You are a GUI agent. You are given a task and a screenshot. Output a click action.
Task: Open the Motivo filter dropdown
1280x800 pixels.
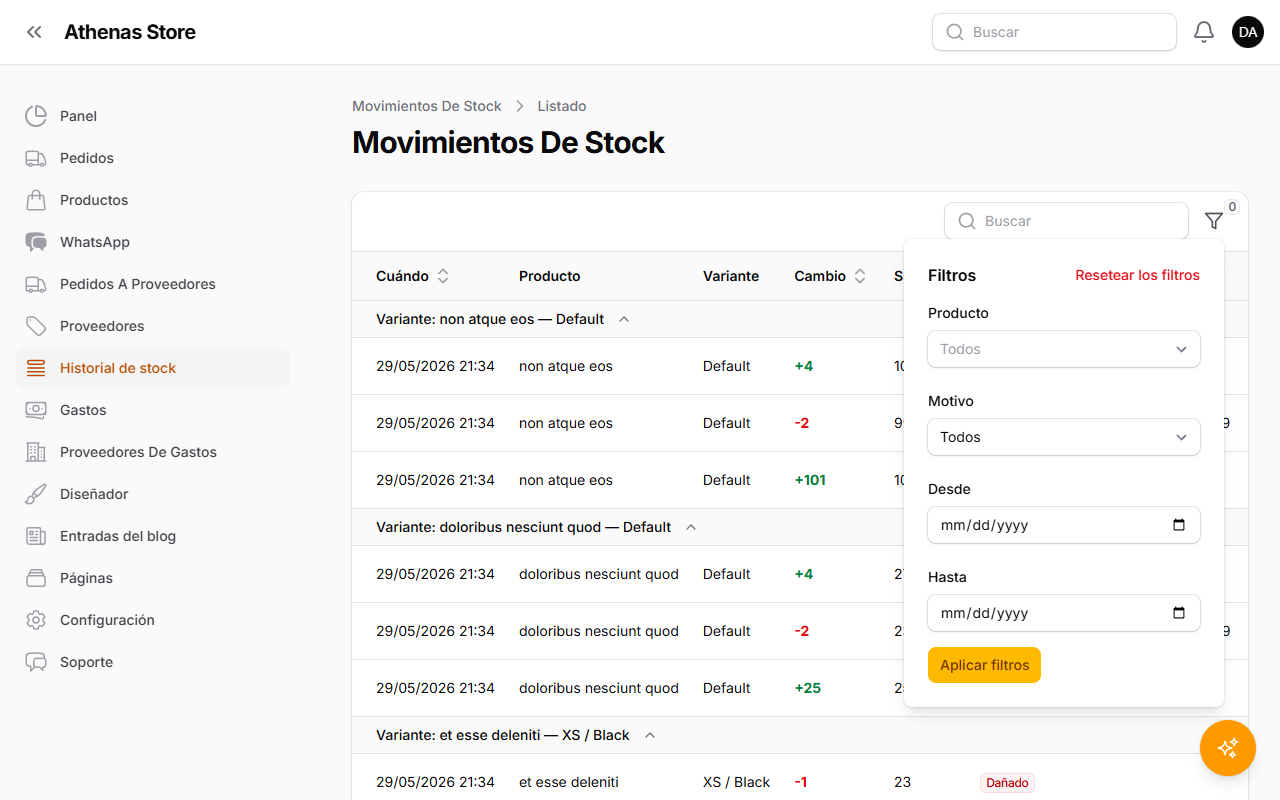pos(1064,437)
